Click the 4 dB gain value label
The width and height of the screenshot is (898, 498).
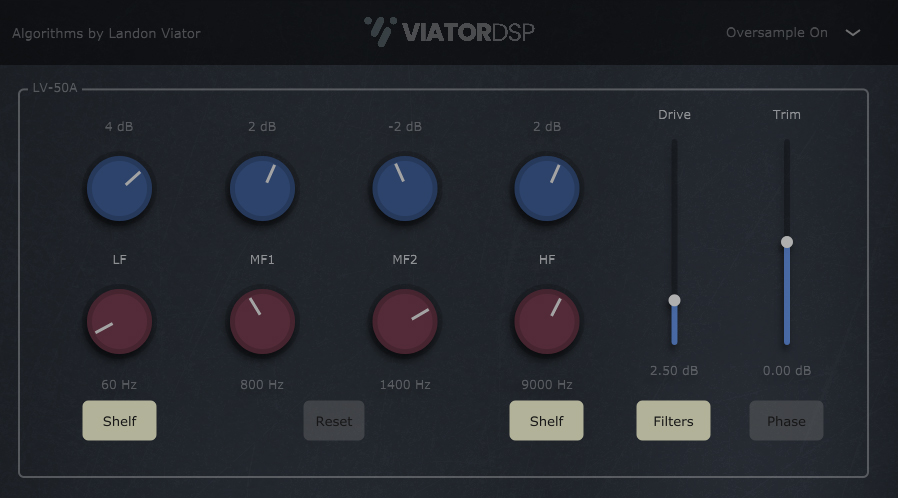click(x=119, y=127)
